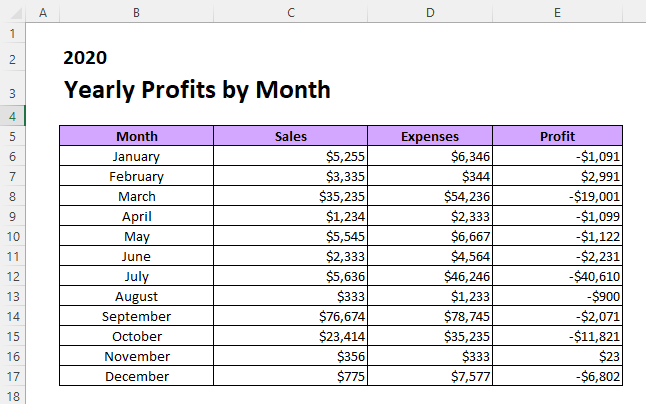The image size is (646, 404).
Task: Select June expenses value $4,564
Action: 430,256
